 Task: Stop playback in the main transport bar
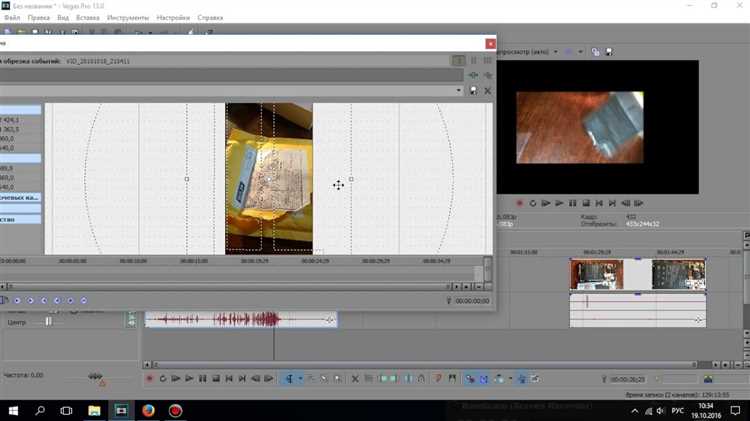click(216, 379)
